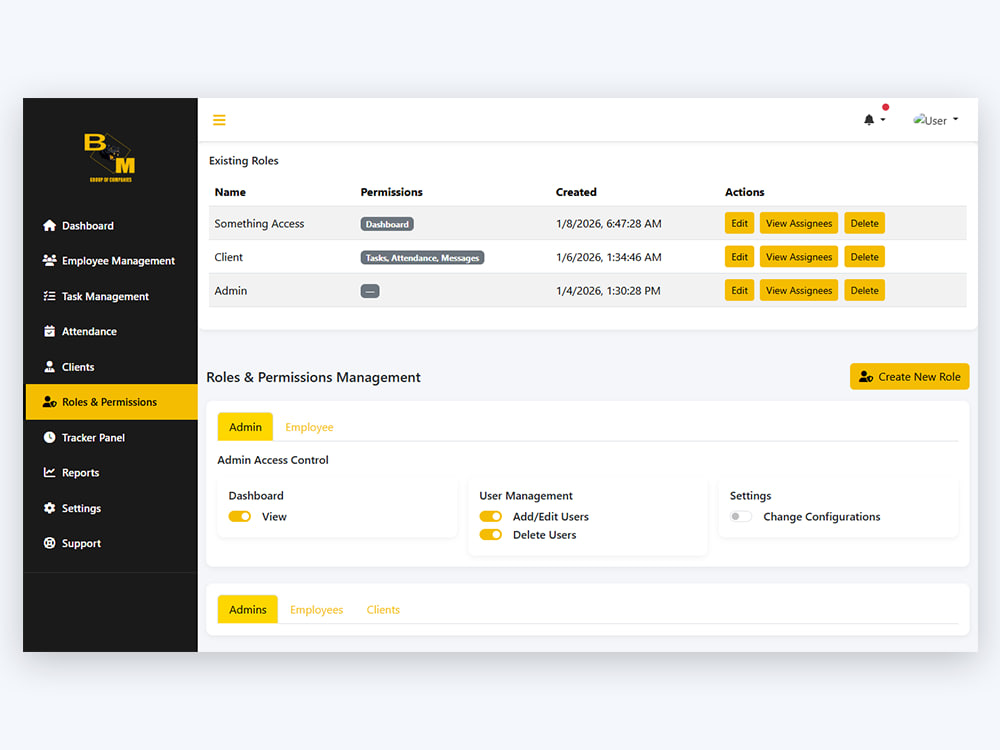Click the Attendance calendar icon
This screenshot has width=1000, height=750.
[49, 331]
